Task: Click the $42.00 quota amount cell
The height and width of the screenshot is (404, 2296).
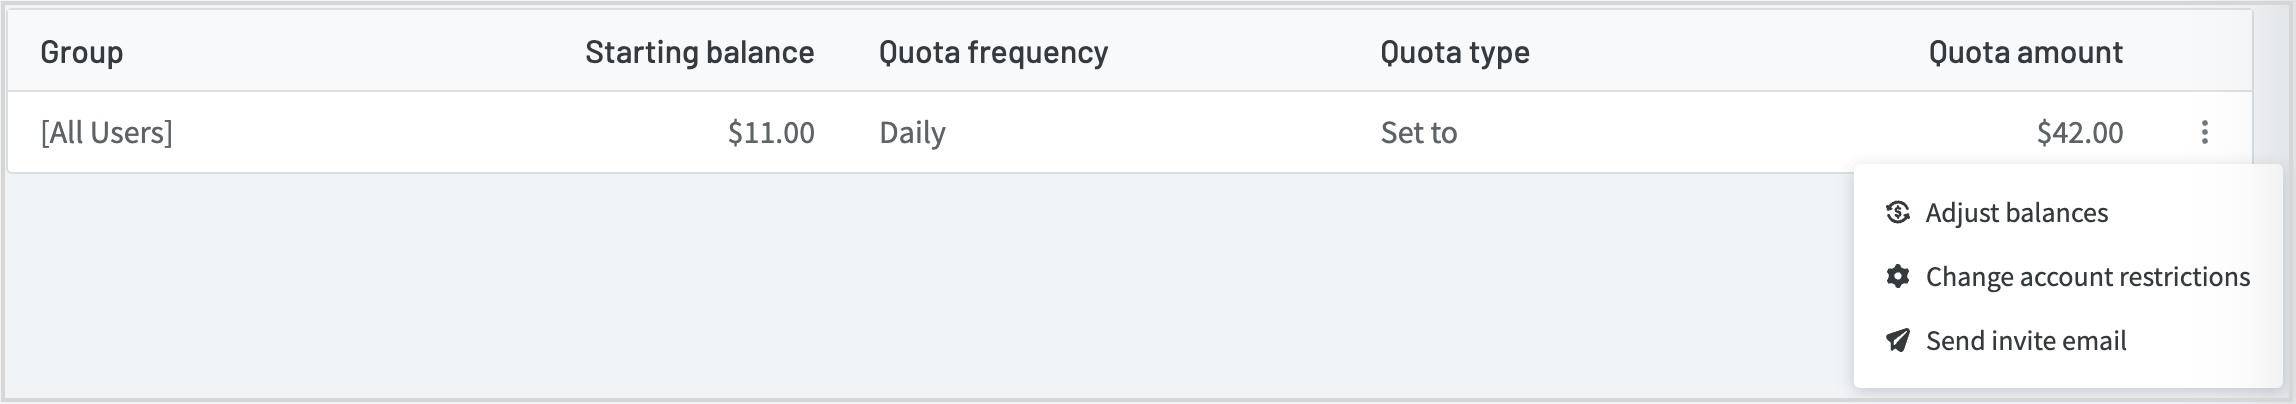Action: [2080, 132]
